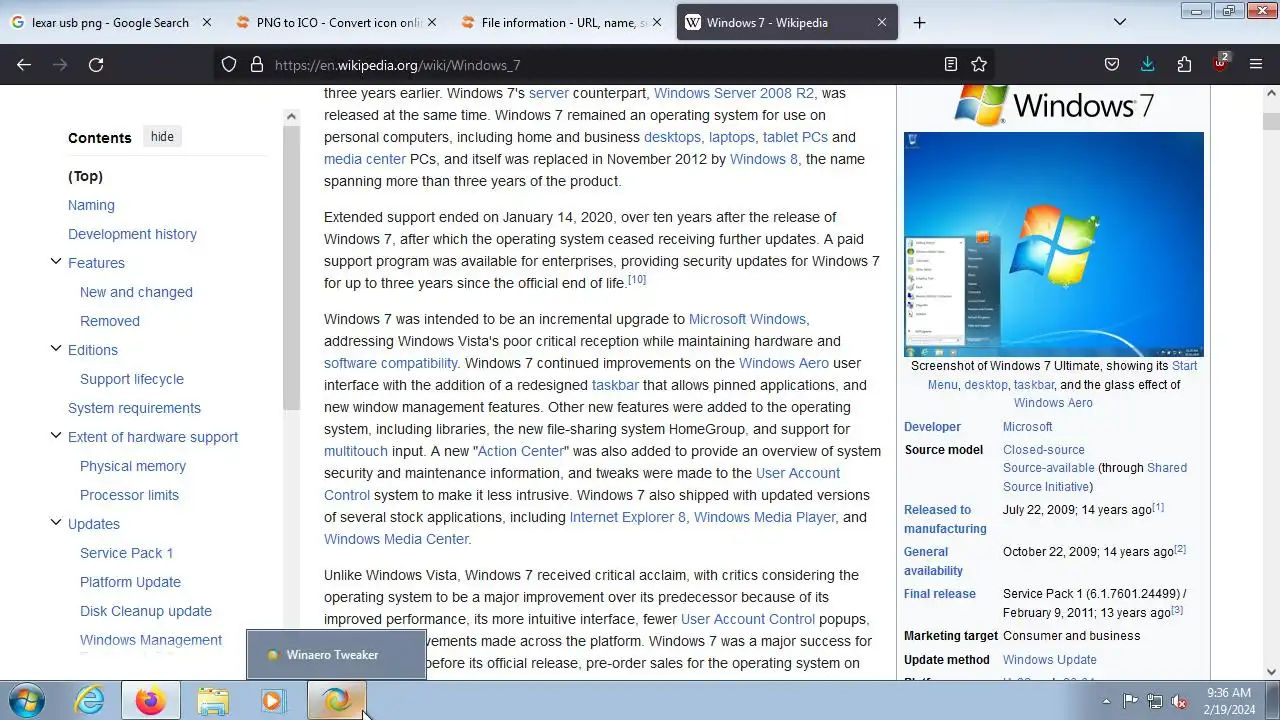Open the Pocket save icon
The image size is (1280, 720).
click(1112, 64)
